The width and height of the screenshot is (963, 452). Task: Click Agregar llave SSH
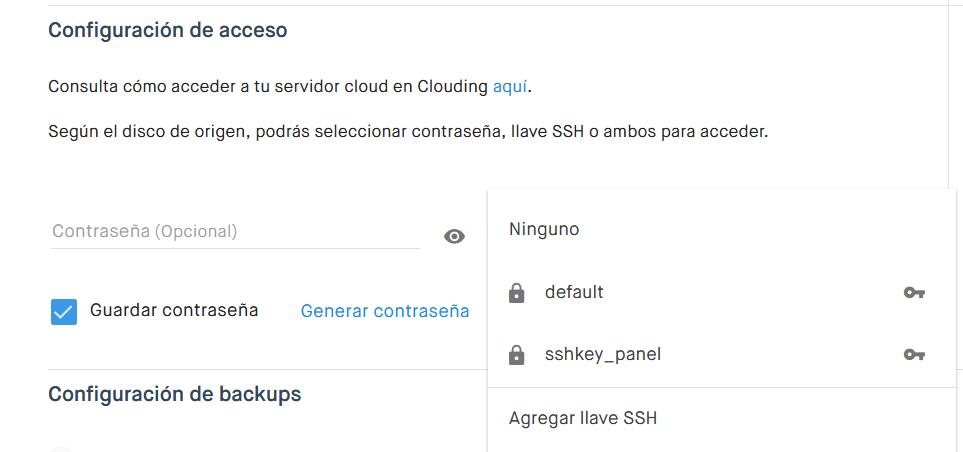[583, 418]
